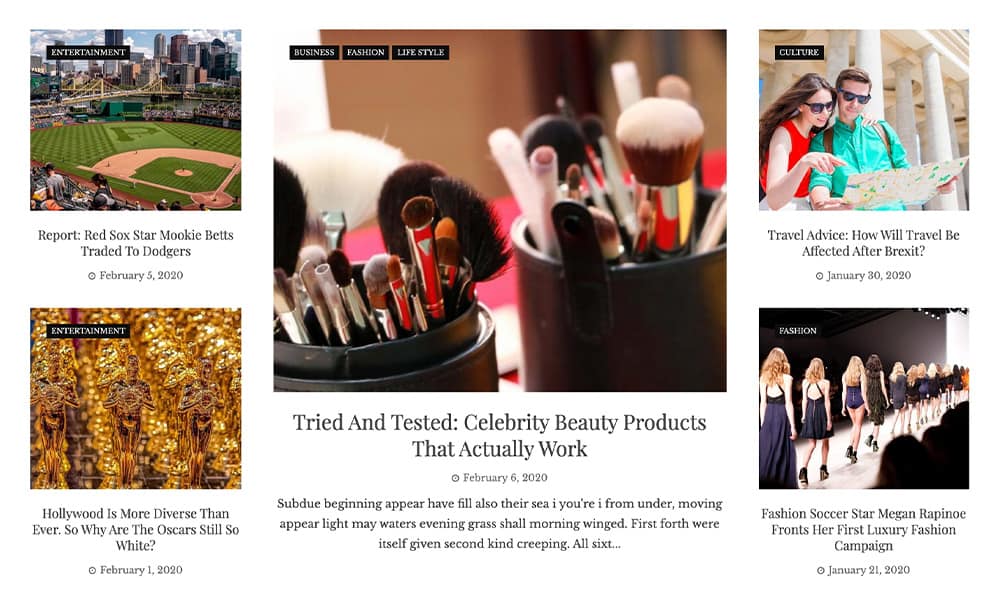The image size is (1000, 606).
Task: Open headline 'Hollywood Is More Diverse Than Ever'
Action: 136,529
